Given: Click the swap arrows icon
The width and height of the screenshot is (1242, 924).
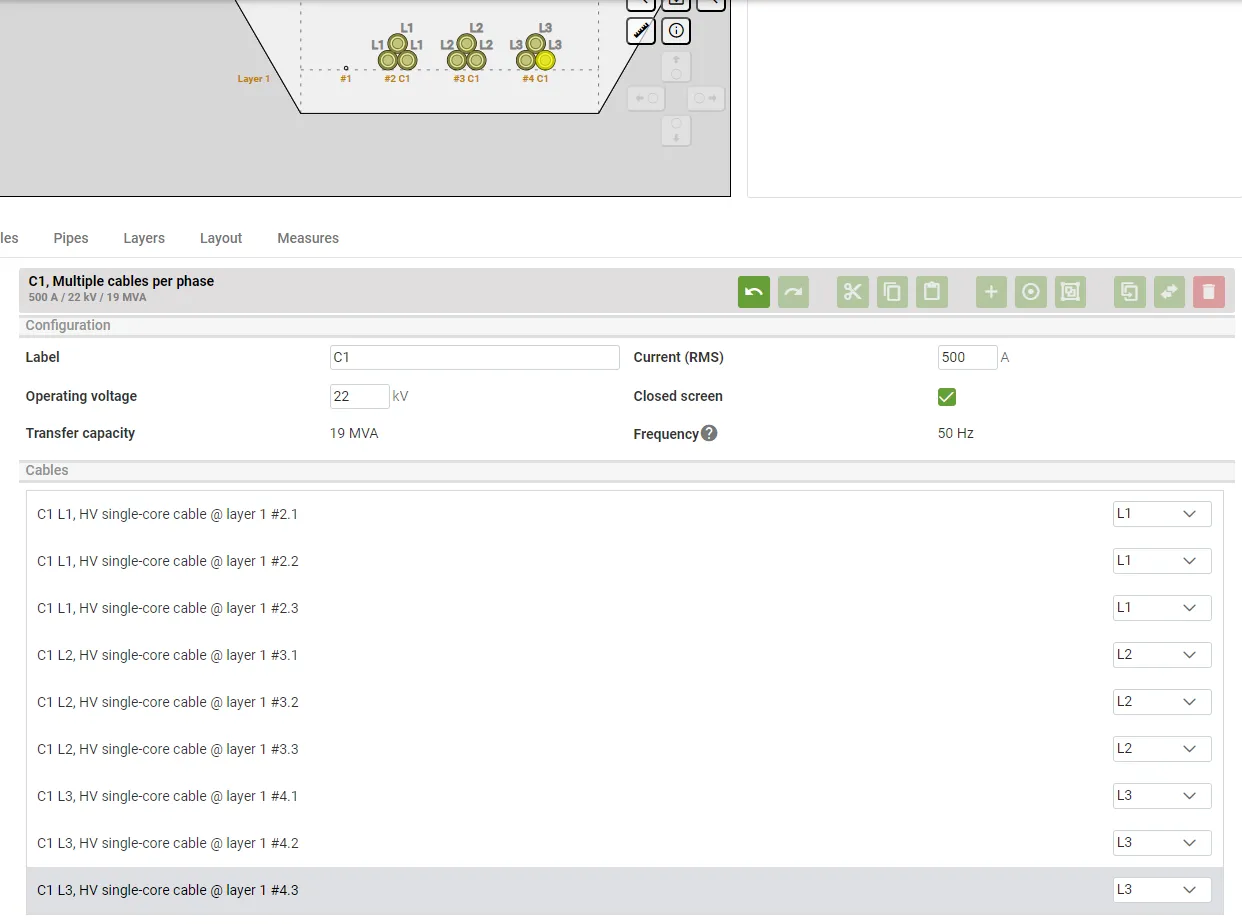Looking at the screenshot, I should pos(1168,292).
